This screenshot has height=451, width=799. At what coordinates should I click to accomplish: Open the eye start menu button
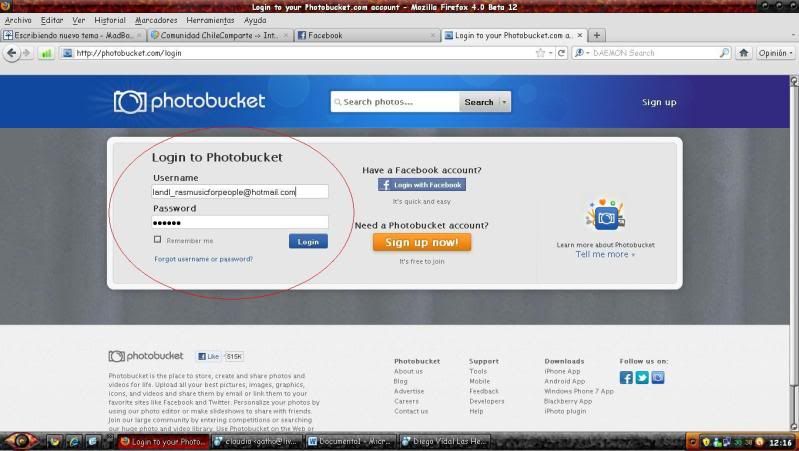20,441
